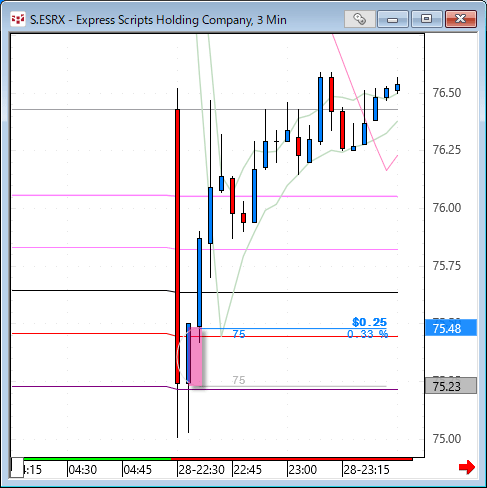Maximize the ESRX chart window
487x488 pixels.
(427, 19)
